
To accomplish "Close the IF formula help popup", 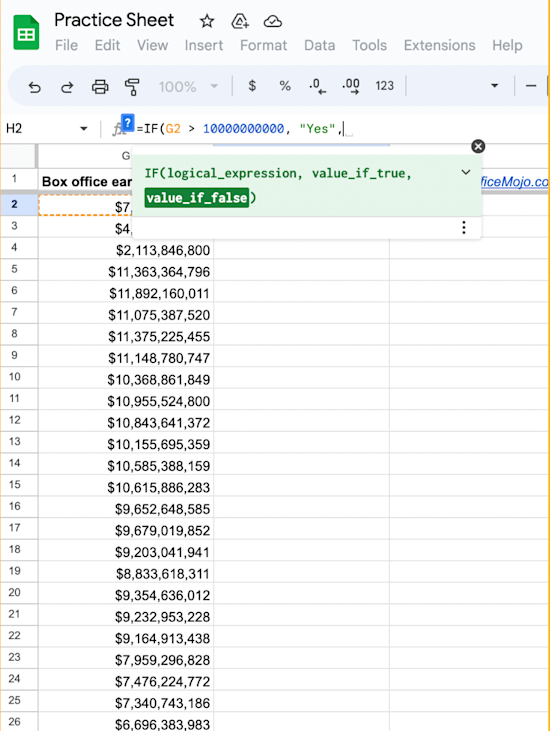I will click(478, 146).
